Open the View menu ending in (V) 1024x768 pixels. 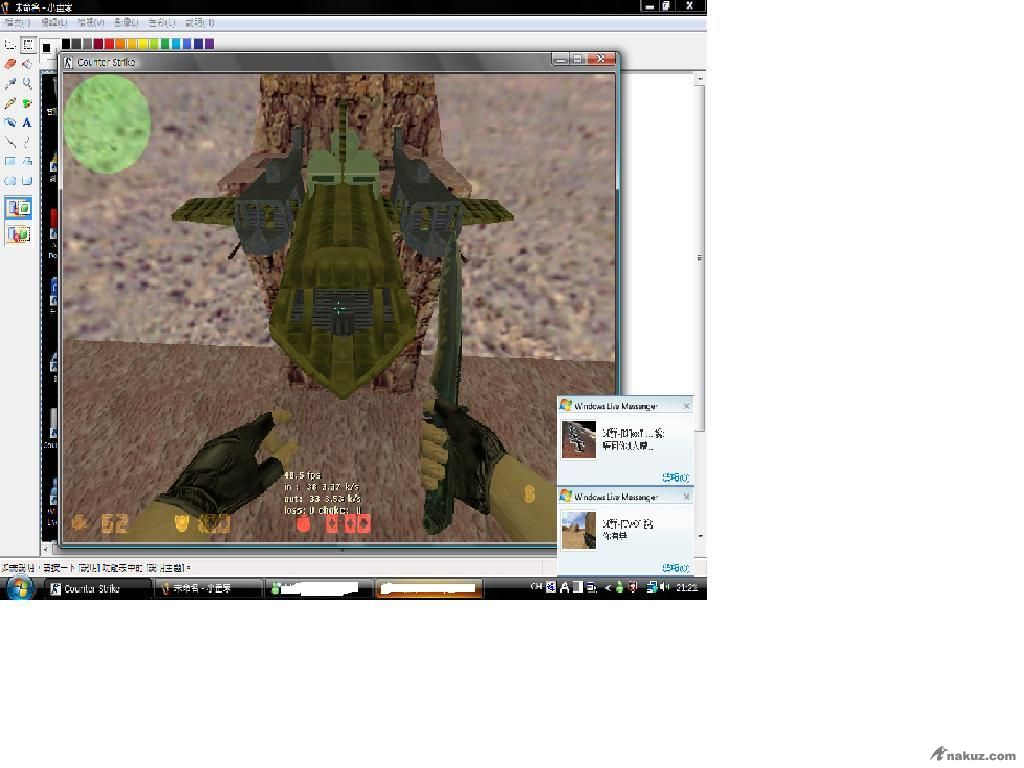90,23
